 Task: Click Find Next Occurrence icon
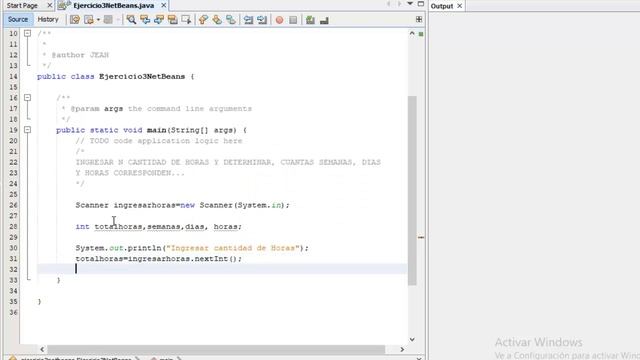159,20
